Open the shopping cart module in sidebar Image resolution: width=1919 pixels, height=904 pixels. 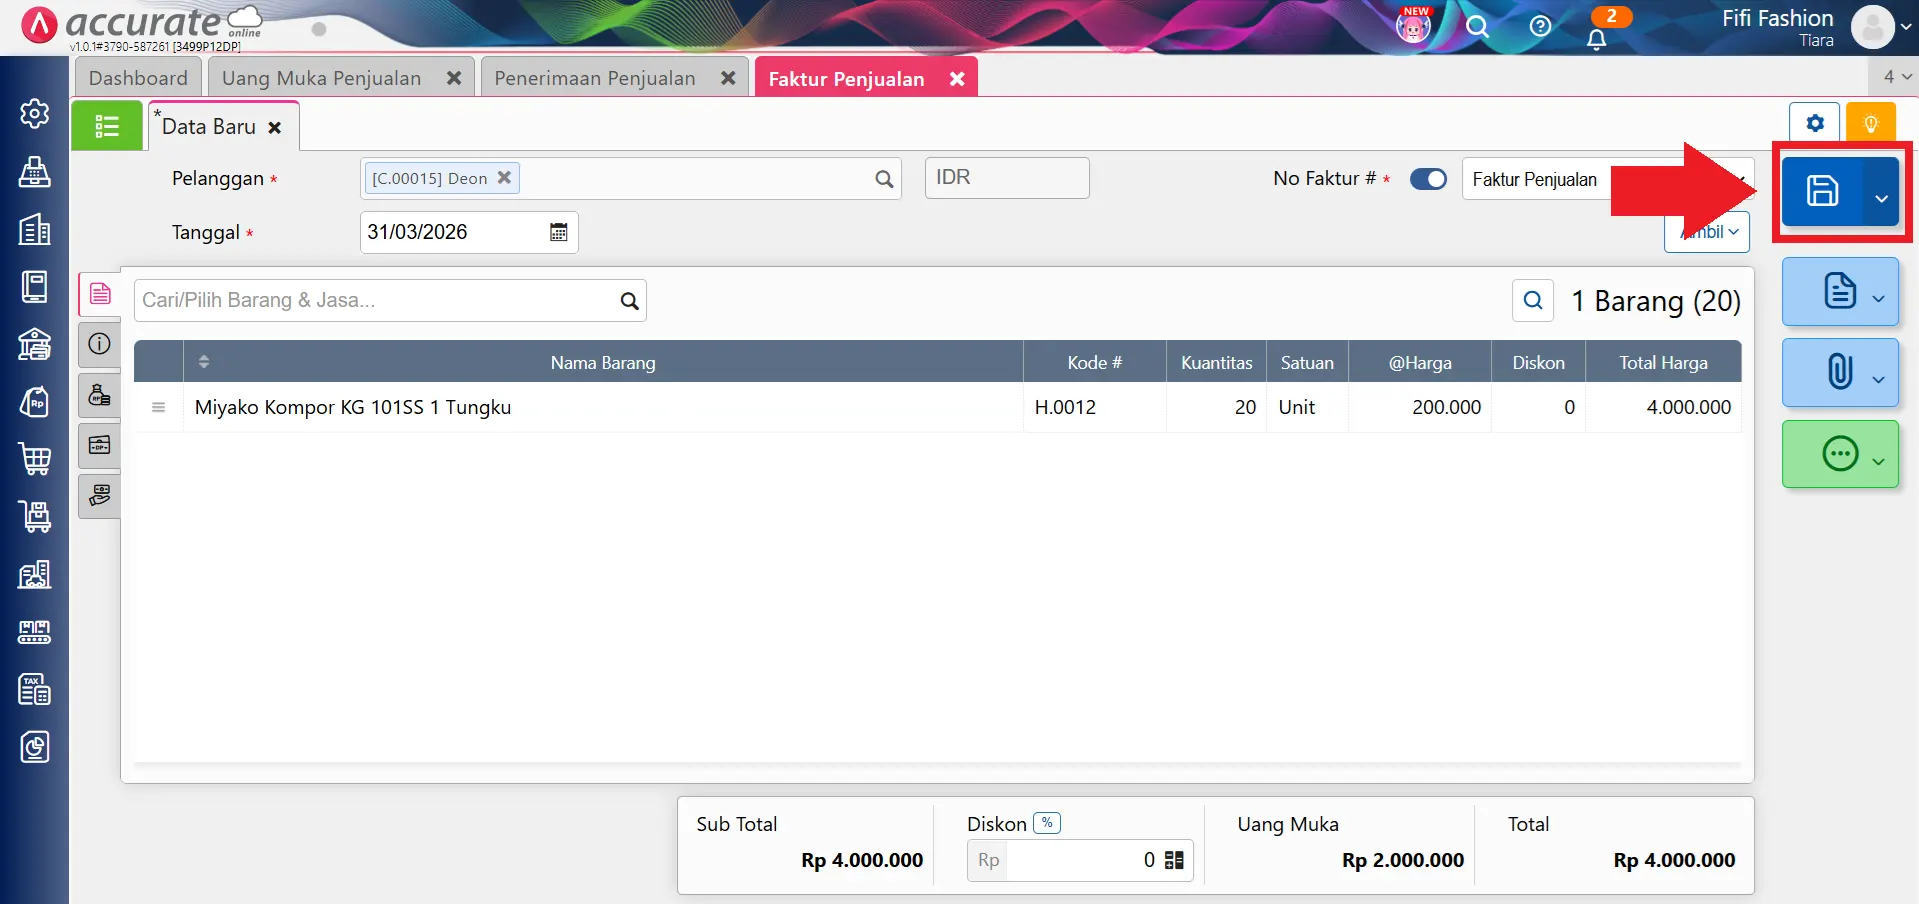[x=35, y=459]
